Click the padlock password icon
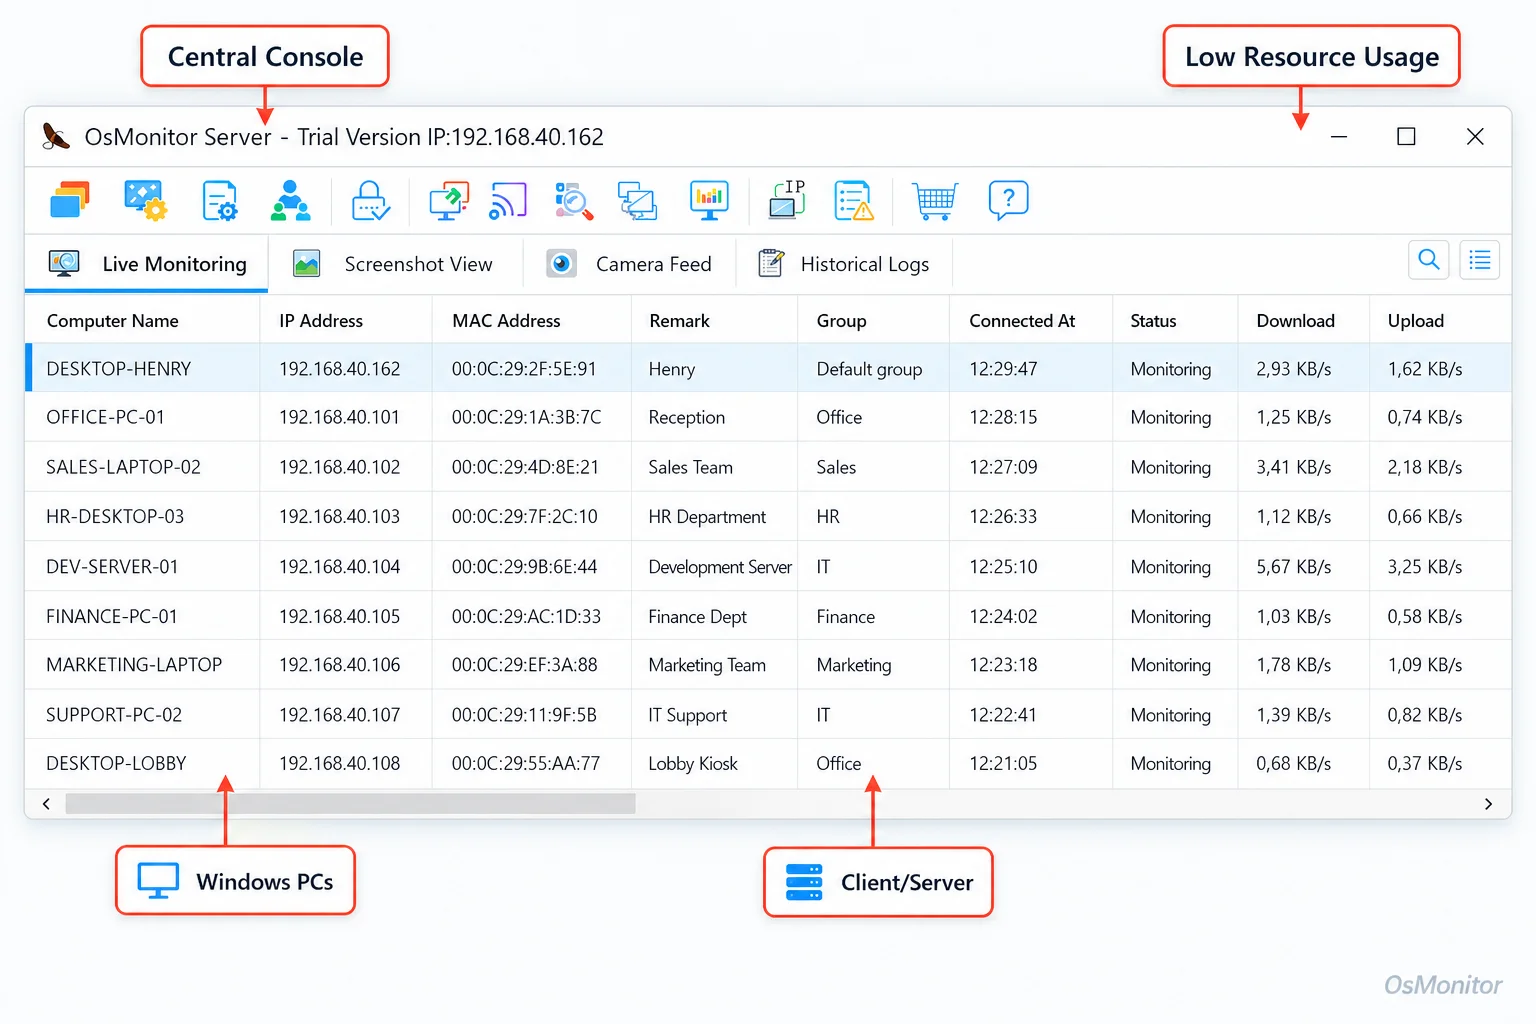 pos(370,200)
